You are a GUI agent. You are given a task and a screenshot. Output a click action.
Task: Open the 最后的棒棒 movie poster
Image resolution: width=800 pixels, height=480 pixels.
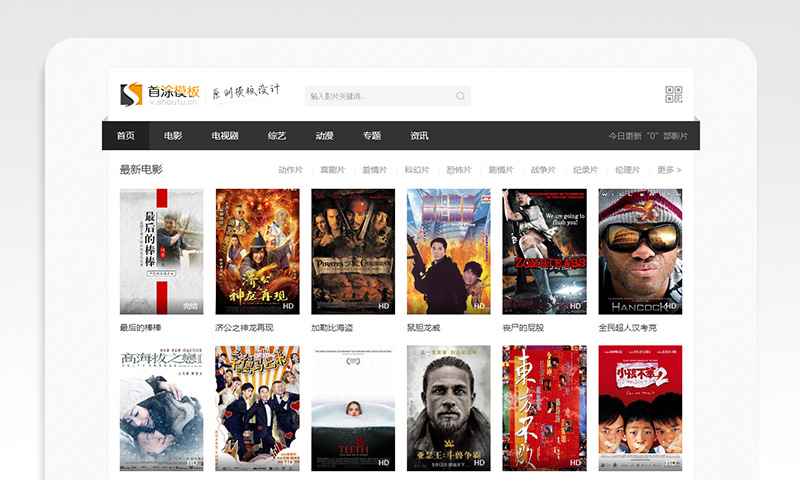coord(161,251)
